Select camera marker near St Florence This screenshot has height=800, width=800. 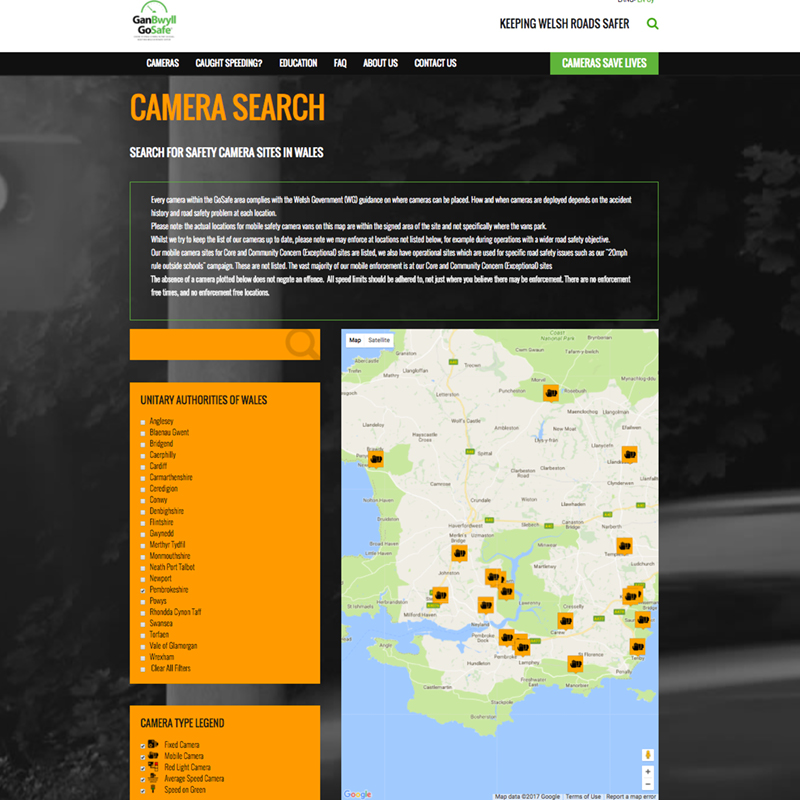[575, 664]
